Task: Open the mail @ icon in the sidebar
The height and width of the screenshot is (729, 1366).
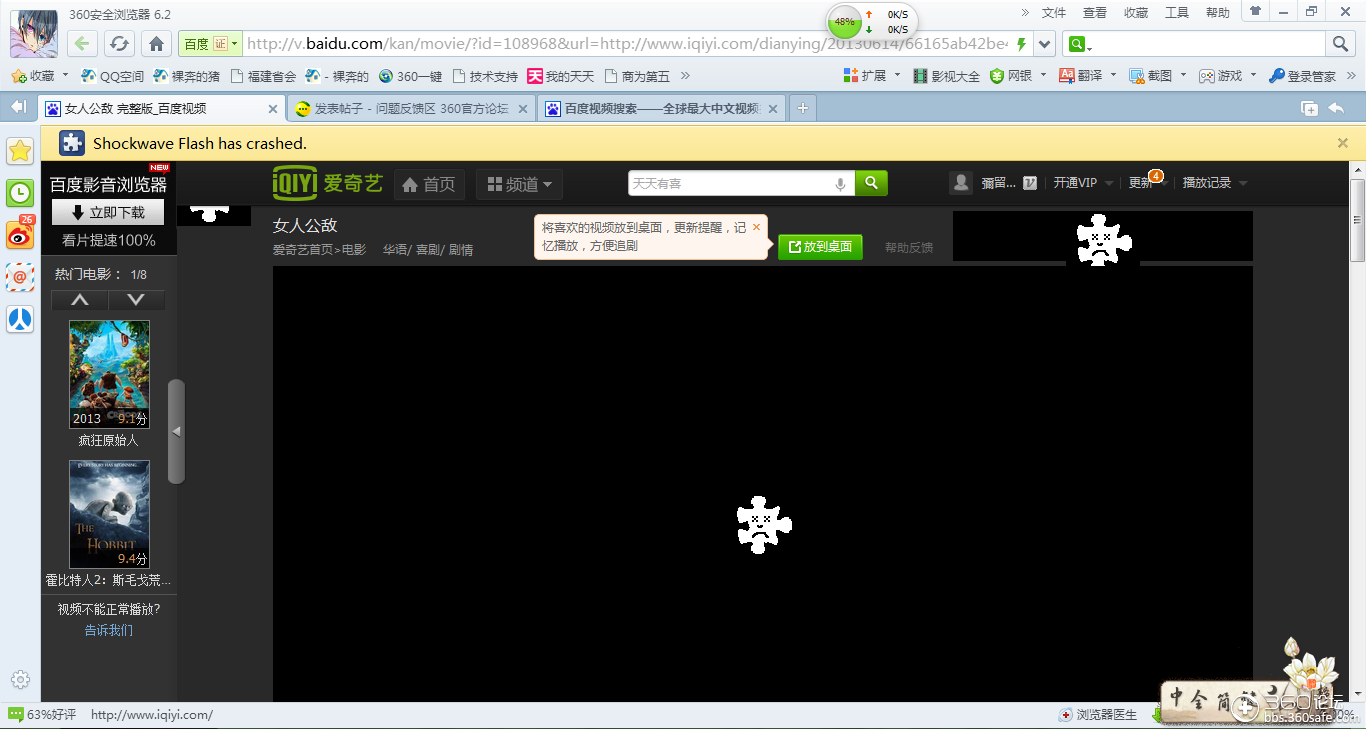Action: pos(20,277)
